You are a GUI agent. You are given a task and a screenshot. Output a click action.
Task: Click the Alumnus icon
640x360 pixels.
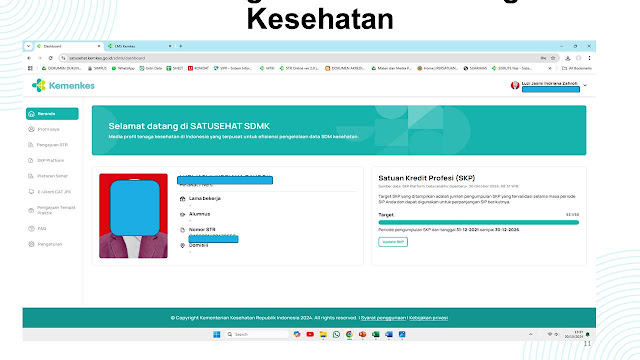(182, 214)
